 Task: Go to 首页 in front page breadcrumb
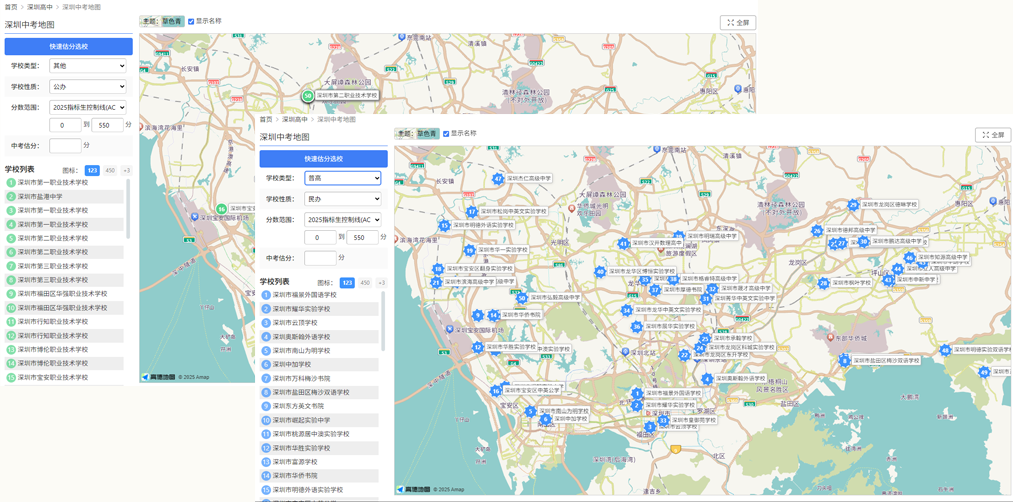point(266,120)
